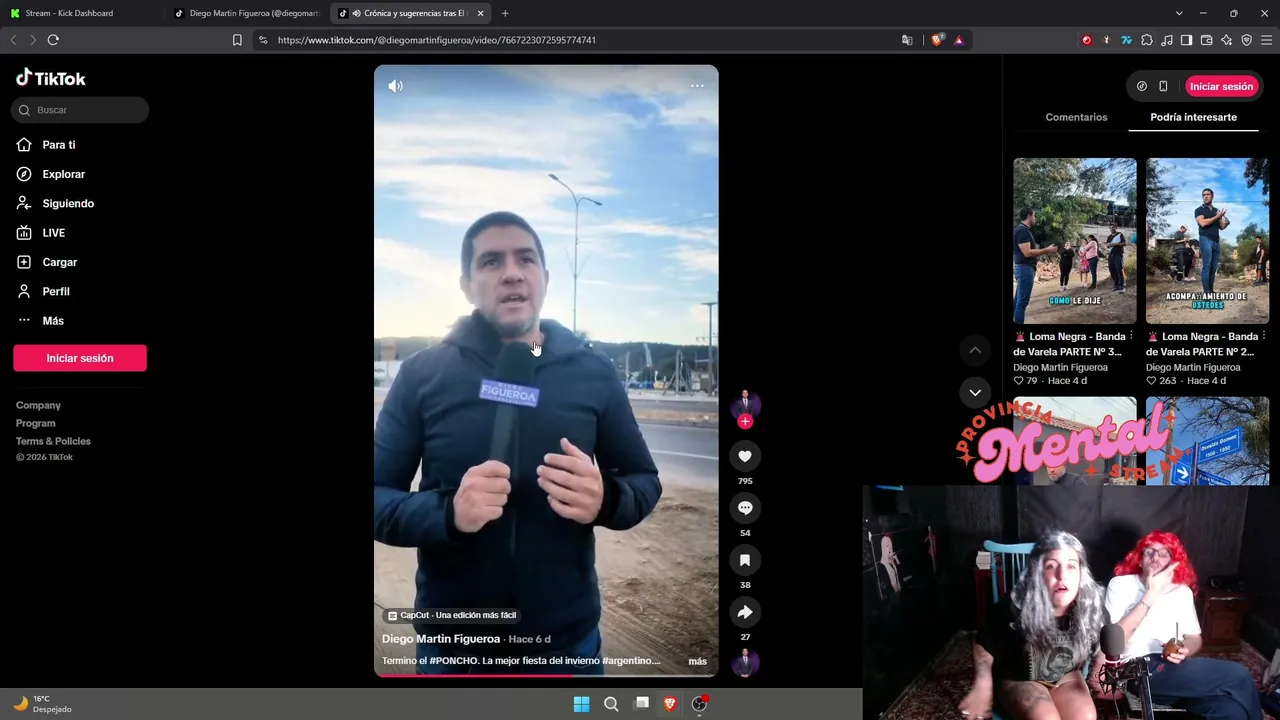Go to the next video with down chevron
The image size is (1280, 720).
click(975, 392)
